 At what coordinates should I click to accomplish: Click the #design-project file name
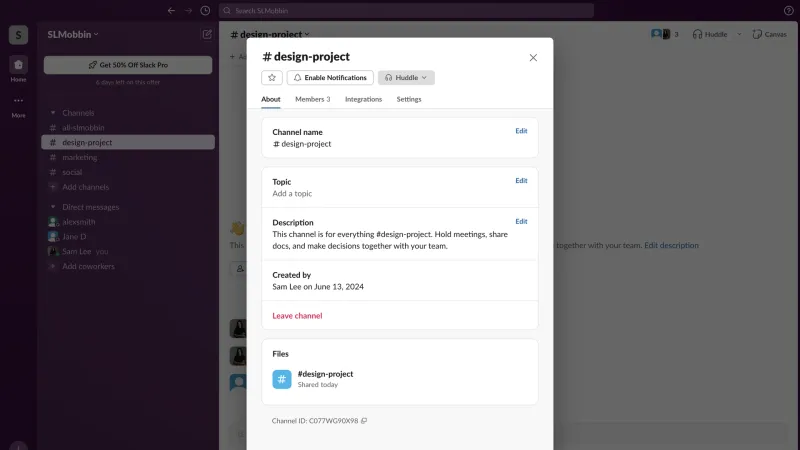(325, 373)
